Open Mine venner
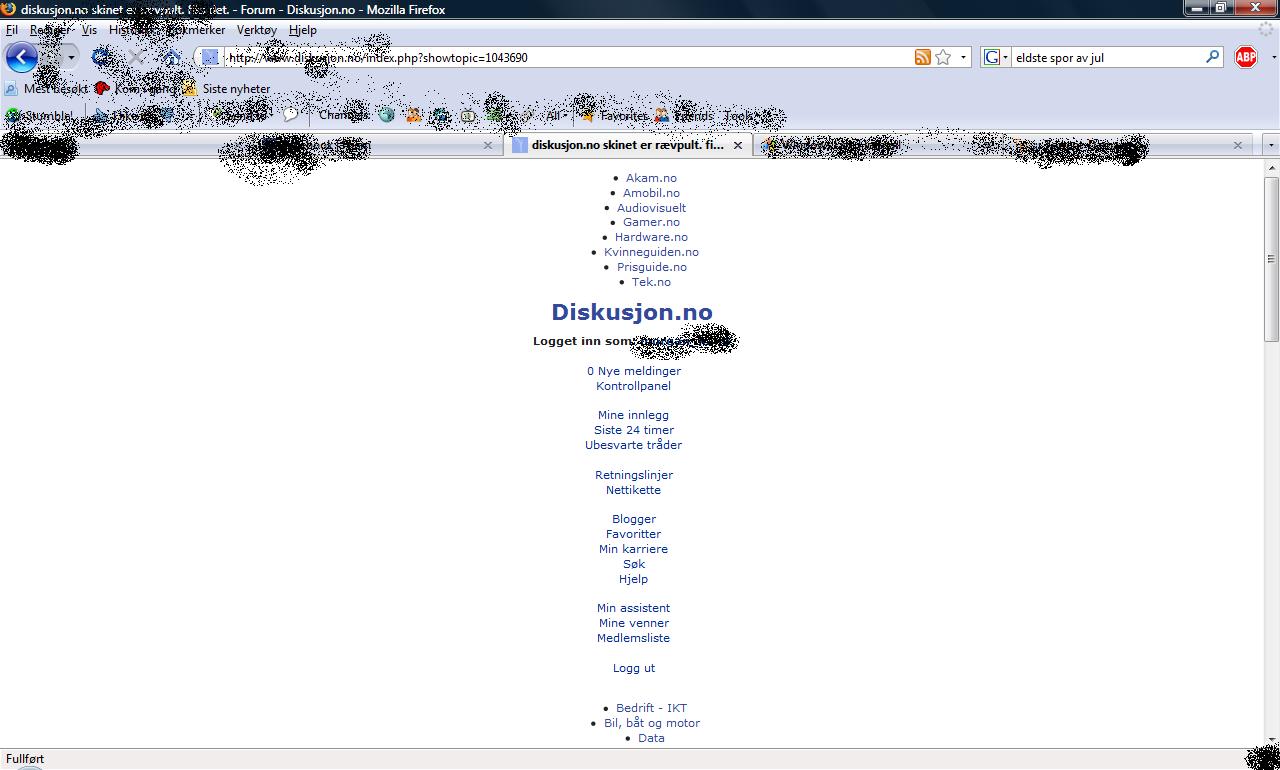The width and height of the screenshot is (1280, 770). pyautogui.click(x=634, y=623)
